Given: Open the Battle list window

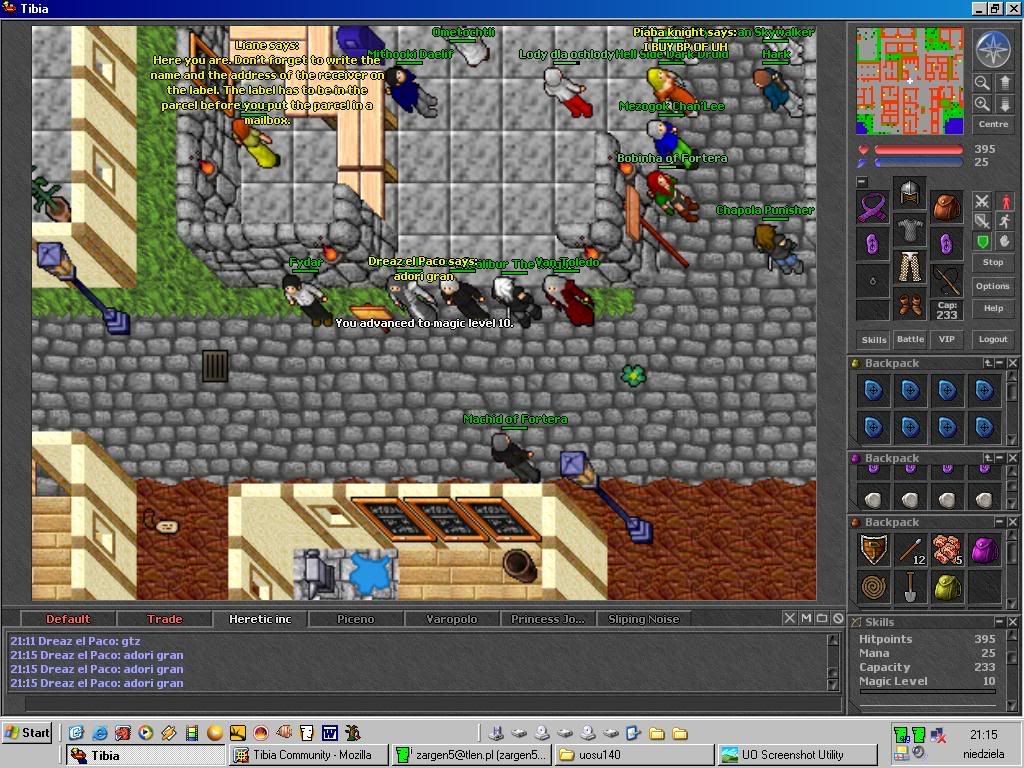Looking at the screenshot, I should [x=910, y=340].
